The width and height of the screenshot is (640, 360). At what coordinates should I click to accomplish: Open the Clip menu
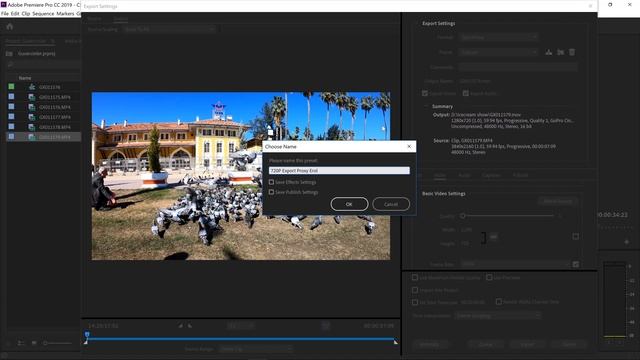click(x=26, y=13)
